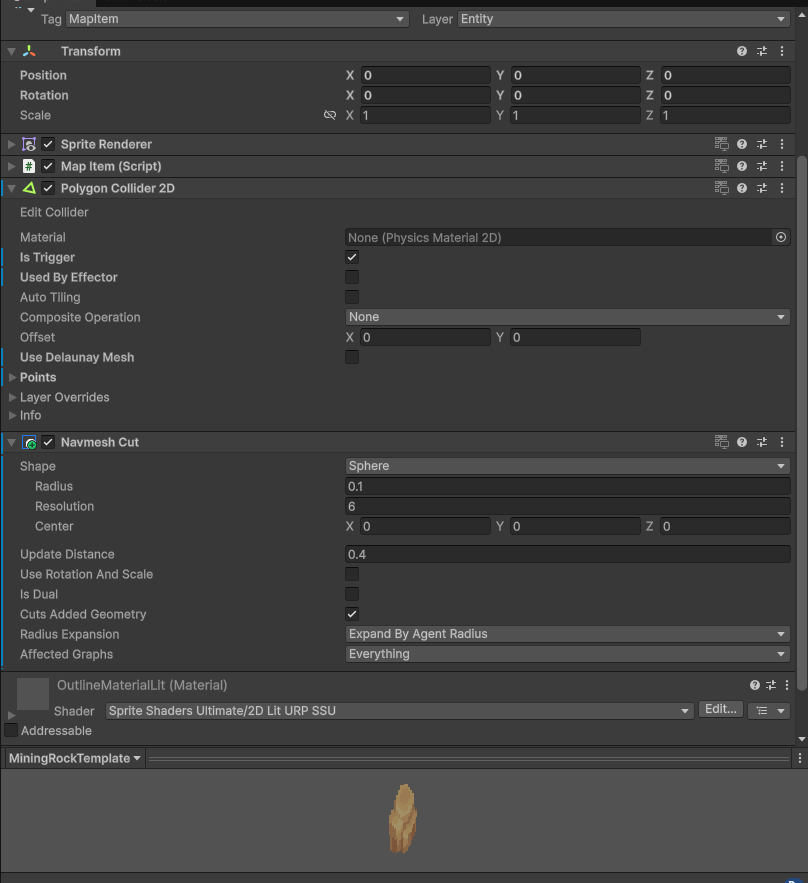The height and width of the screenshot is (883, 808).
Task: Open Transform component help reference icon
Action: click(x=742, y=51)
